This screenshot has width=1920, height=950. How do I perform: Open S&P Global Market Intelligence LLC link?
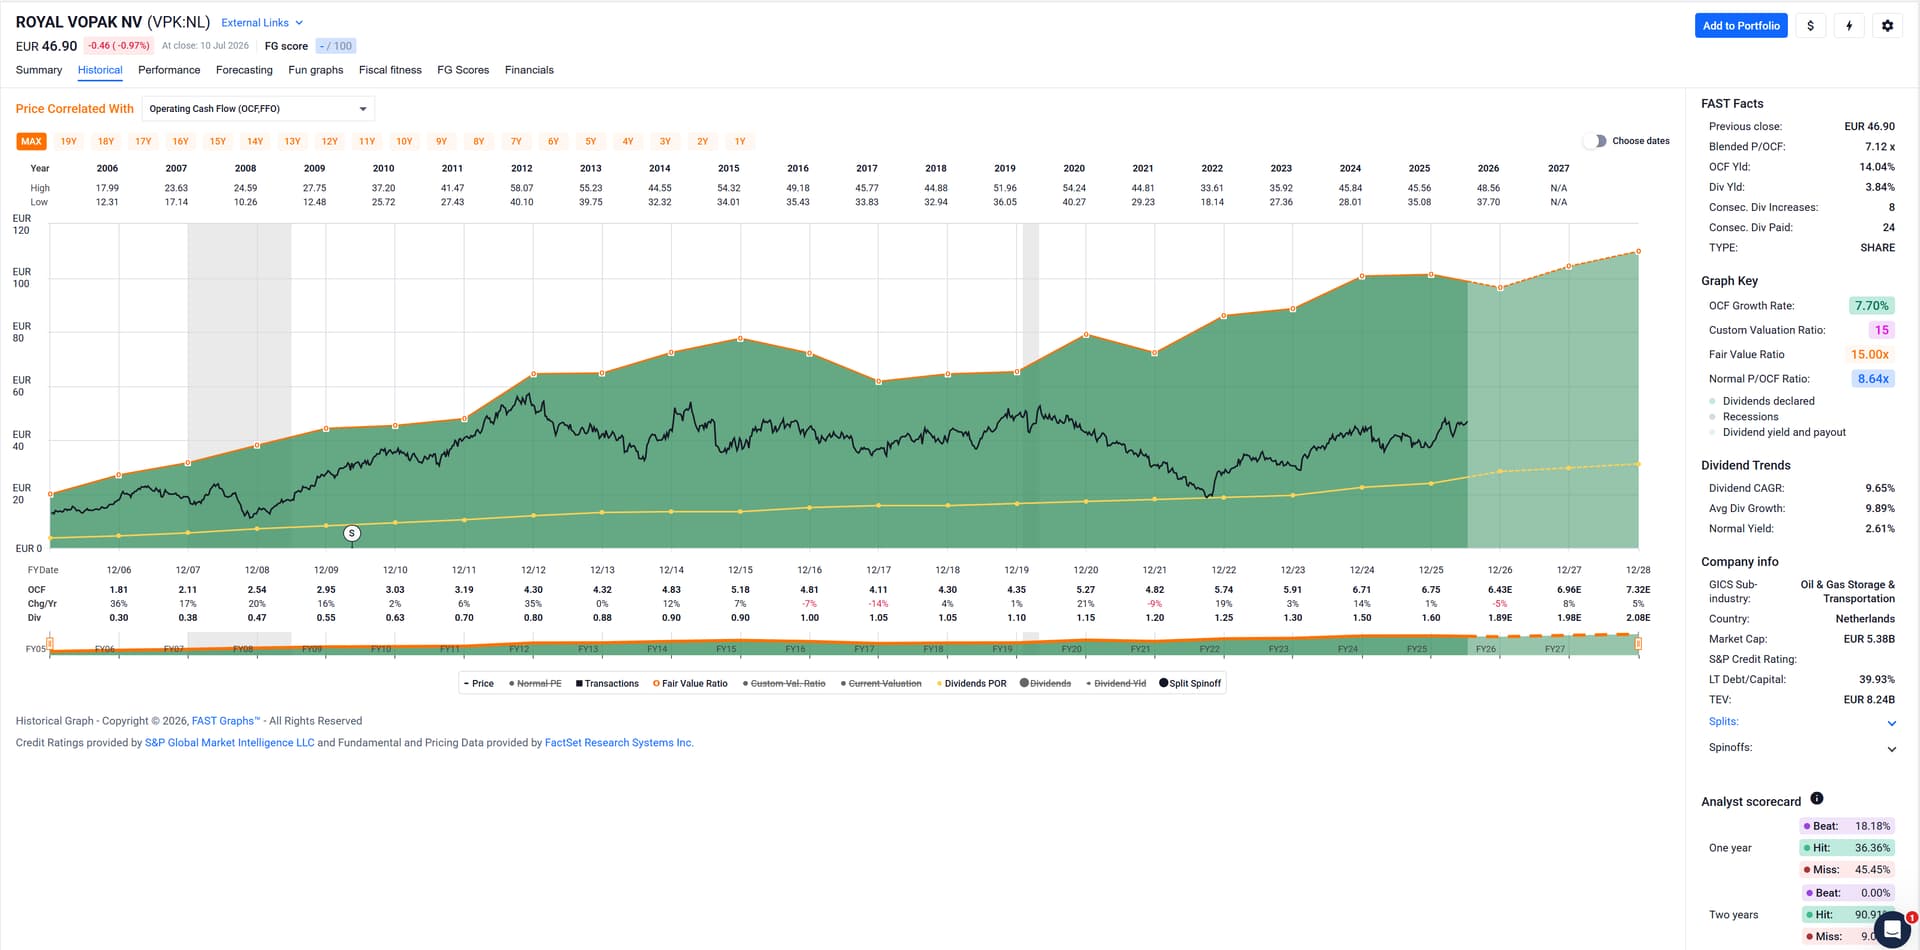click(x=229, y=743)
